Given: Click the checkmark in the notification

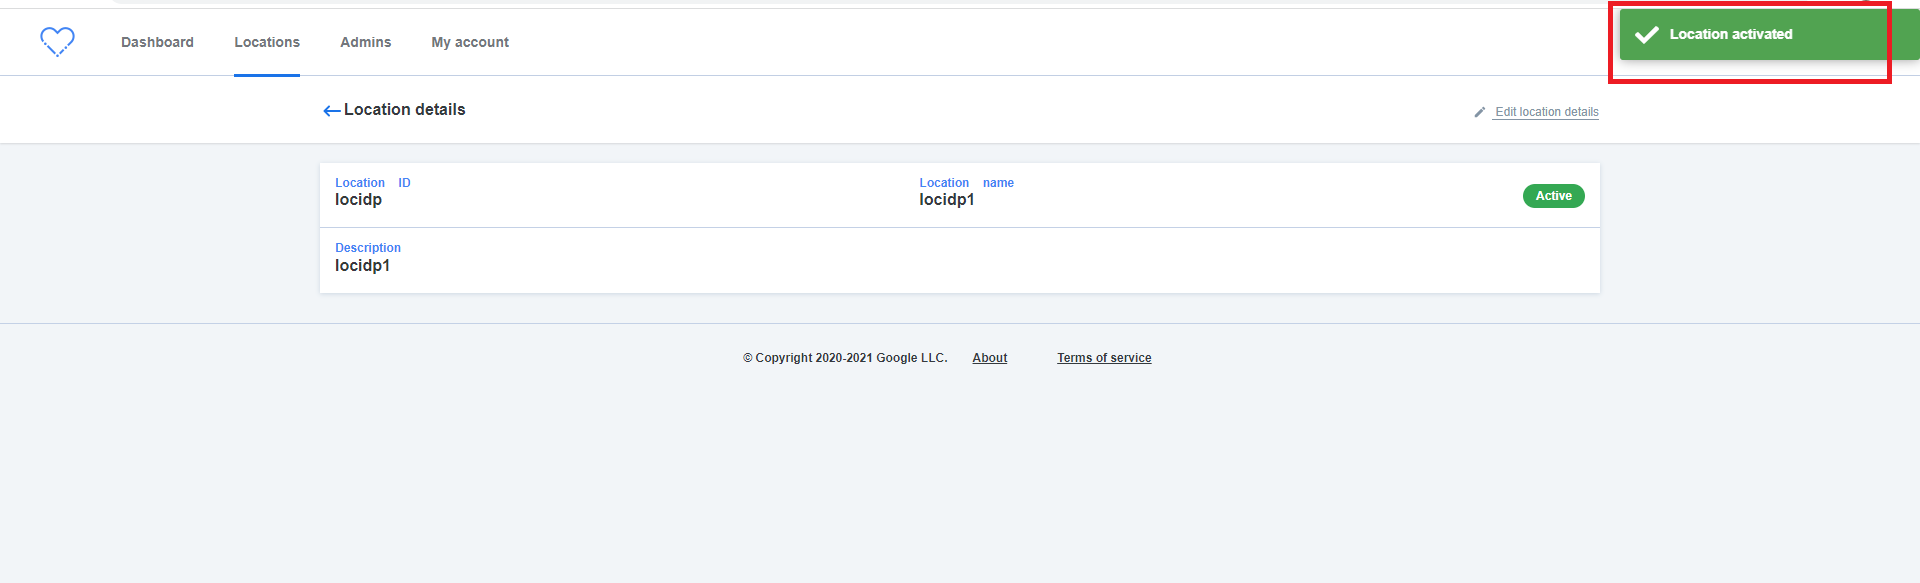Looking at the screenshot, I should tap(1646, 35).
